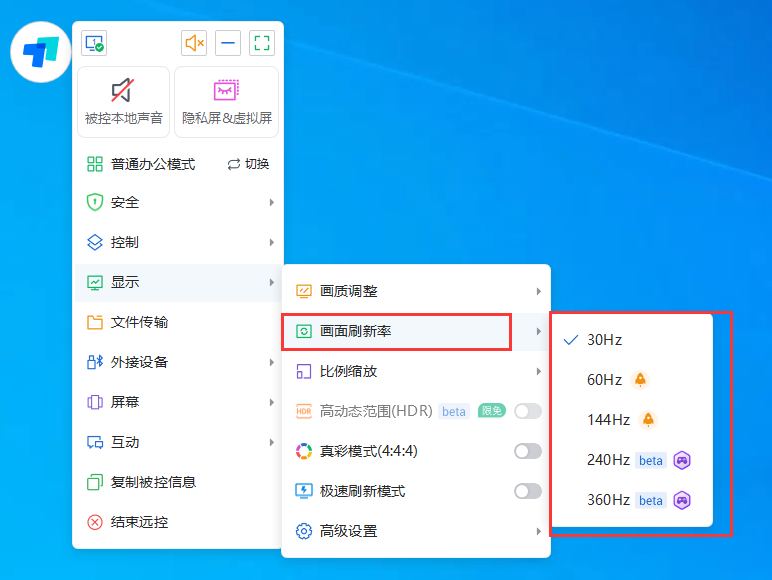The width and height of the screenshot is (772, 580).
Task: Click the layers icon beside 控制
Action: pos(95,242)
